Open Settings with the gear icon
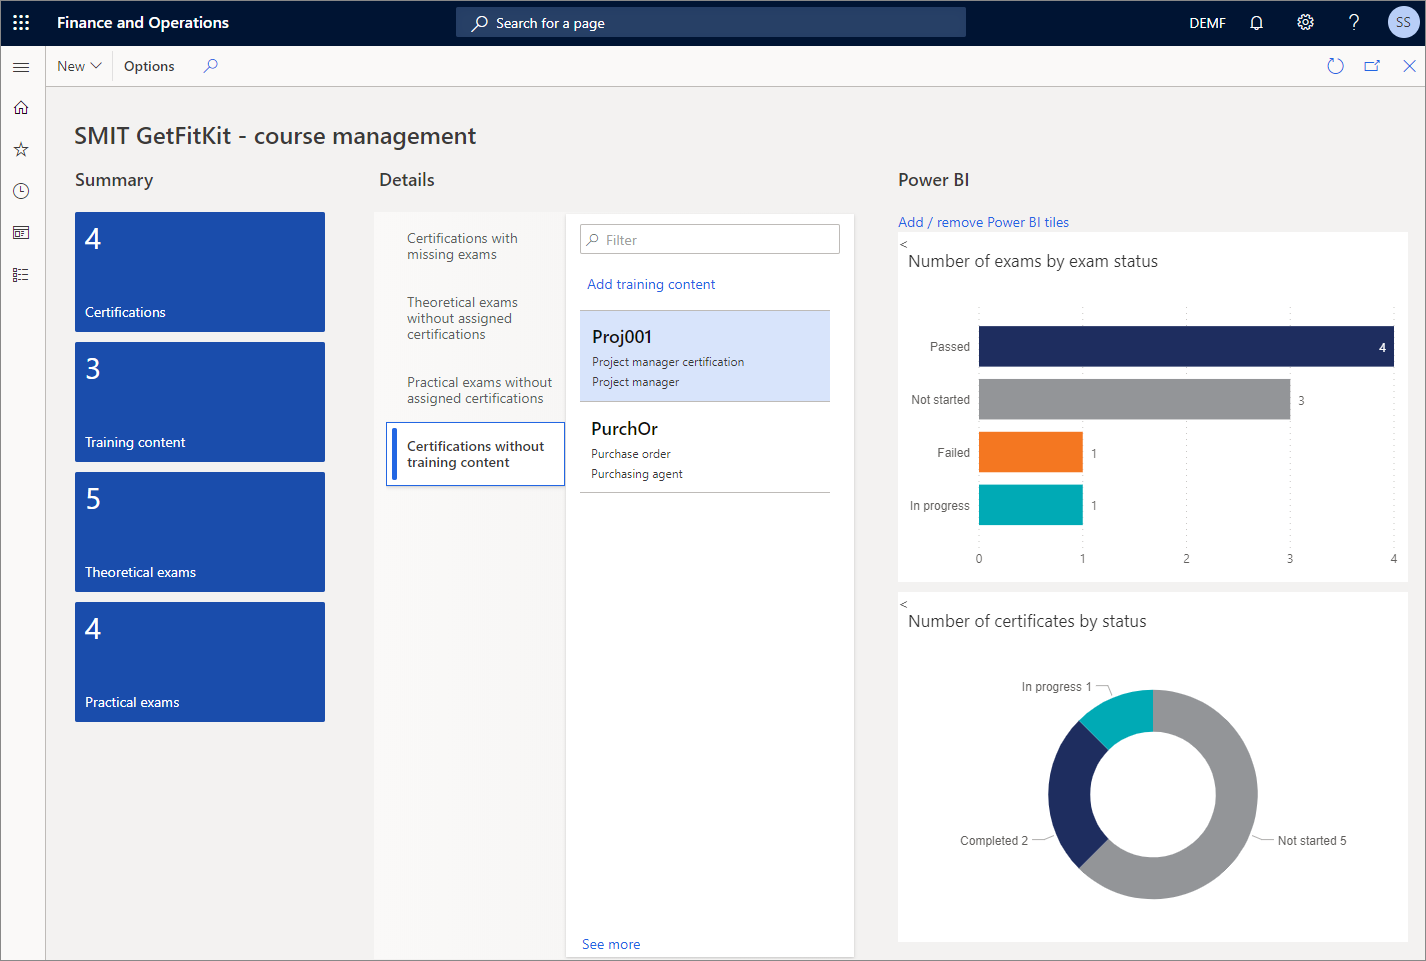This screenshot has width=1426, height=961. pos(1305,22)
